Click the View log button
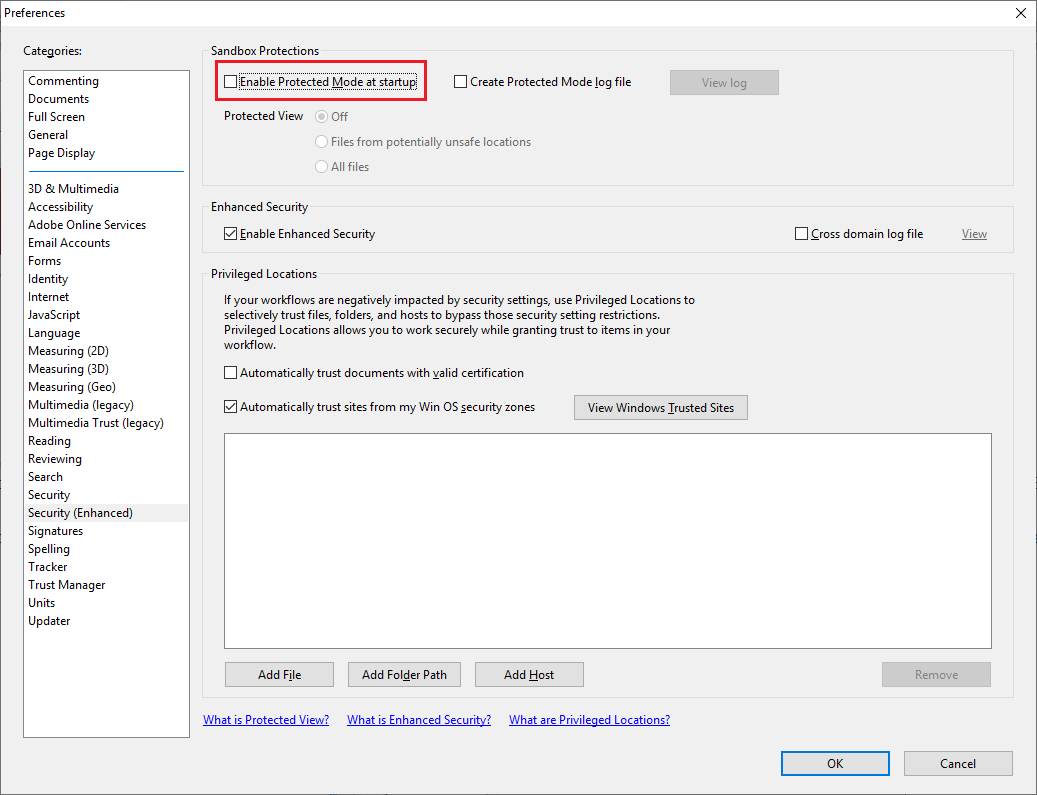This screenshot has width=1037, height=795. [x=724, y=83]
